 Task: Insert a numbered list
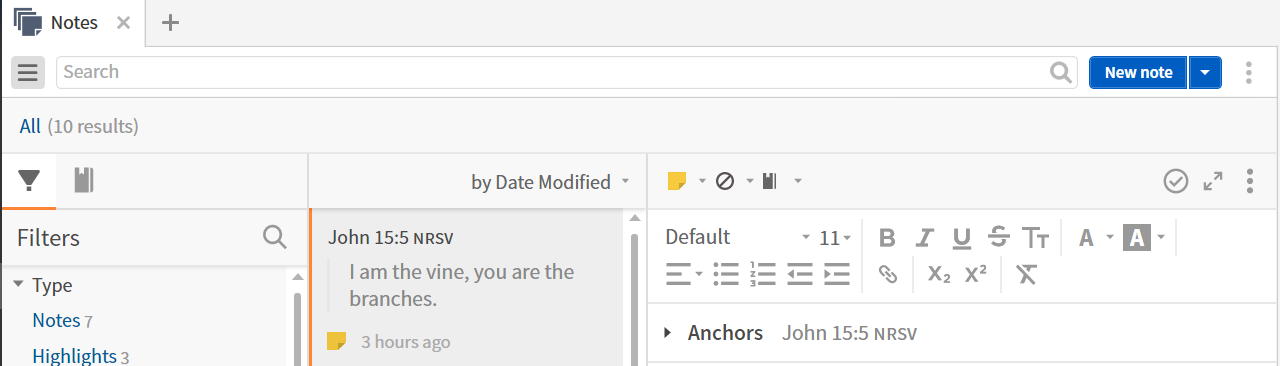coord(762,274)
